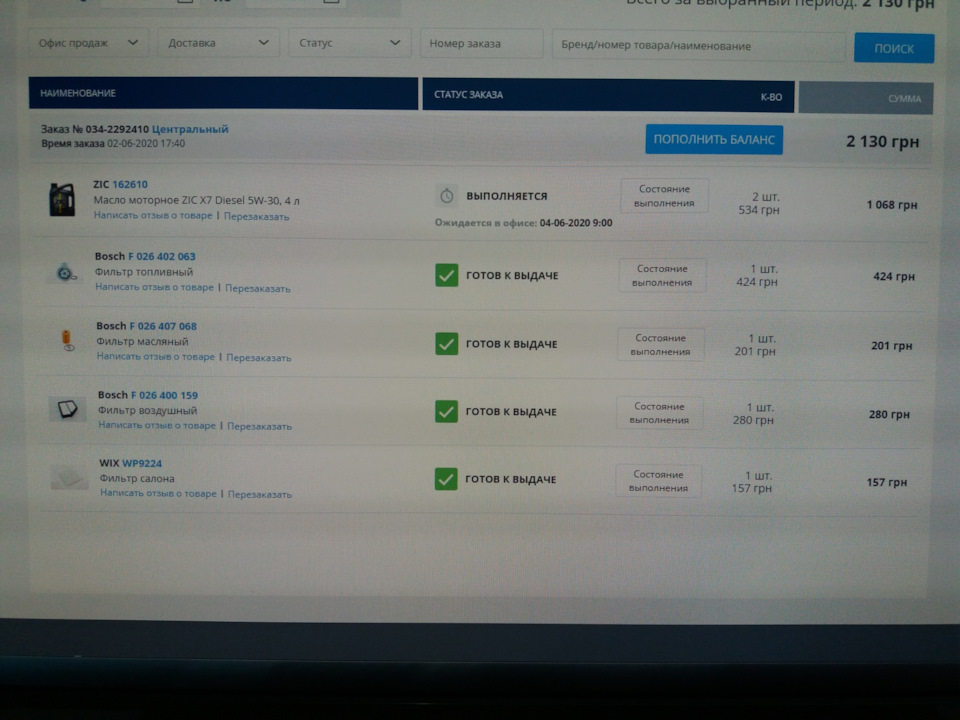Click the СУММА column header
The width and height of the screenshot is (960, 720).
pyautogui.click(x=866, y=98)
